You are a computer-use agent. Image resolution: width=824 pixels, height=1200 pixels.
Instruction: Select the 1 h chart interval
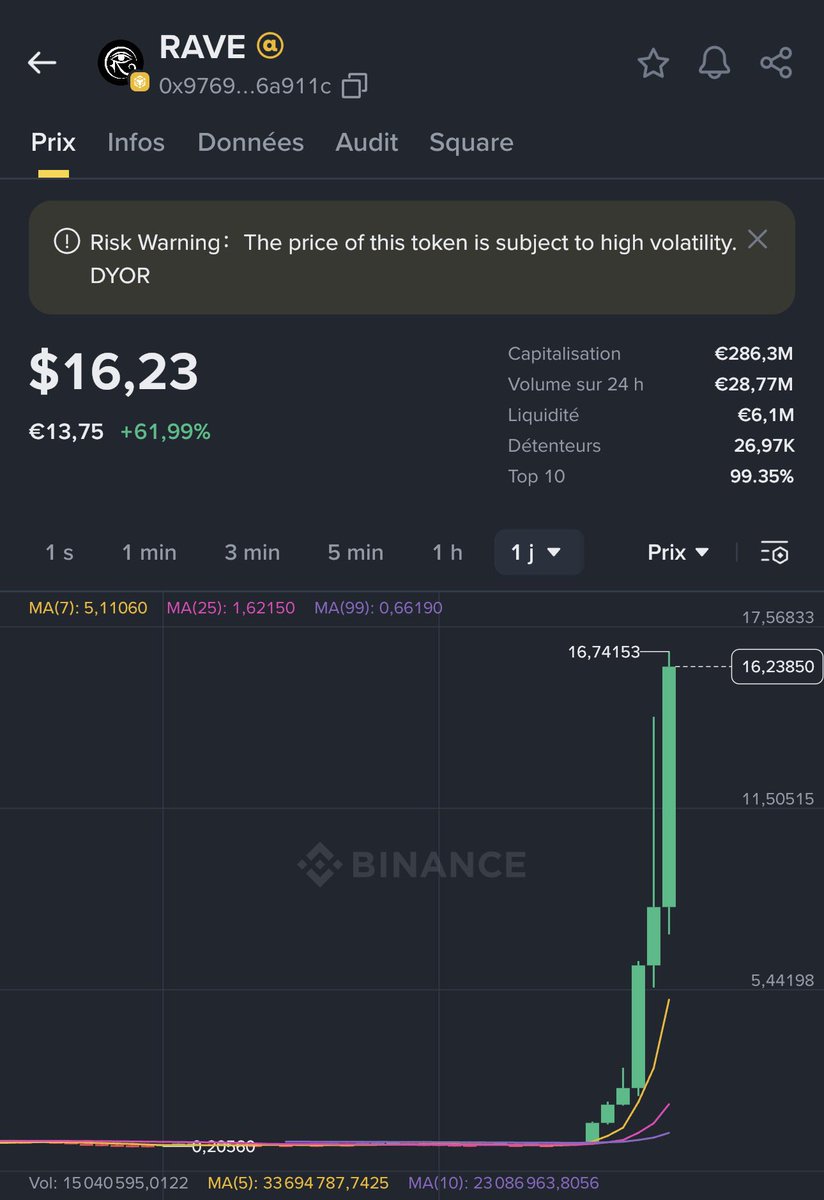447,552
